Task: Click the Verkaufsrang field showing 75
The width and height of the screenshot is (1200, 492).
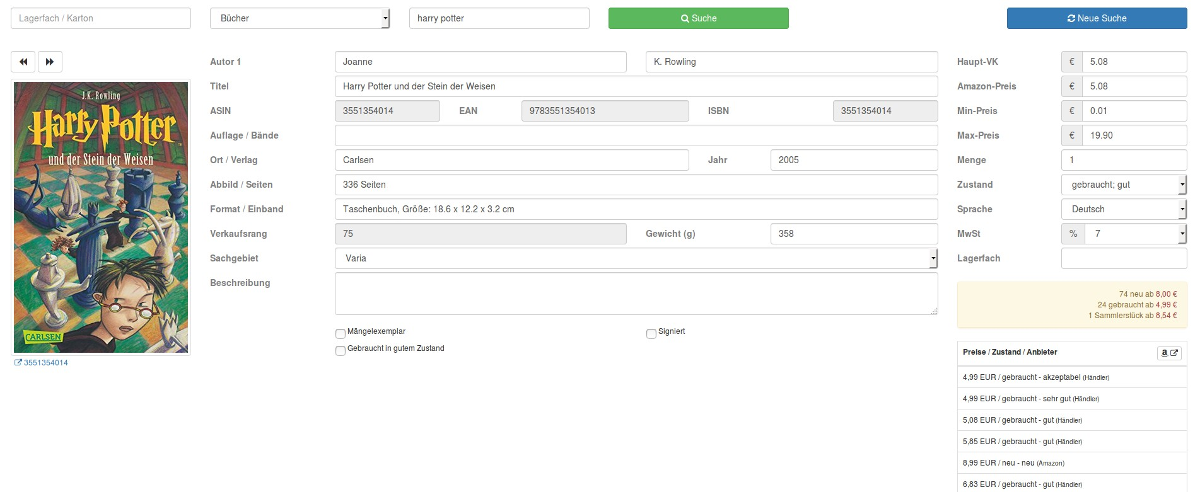Action: pyautogui.click(x=481, y=234)
